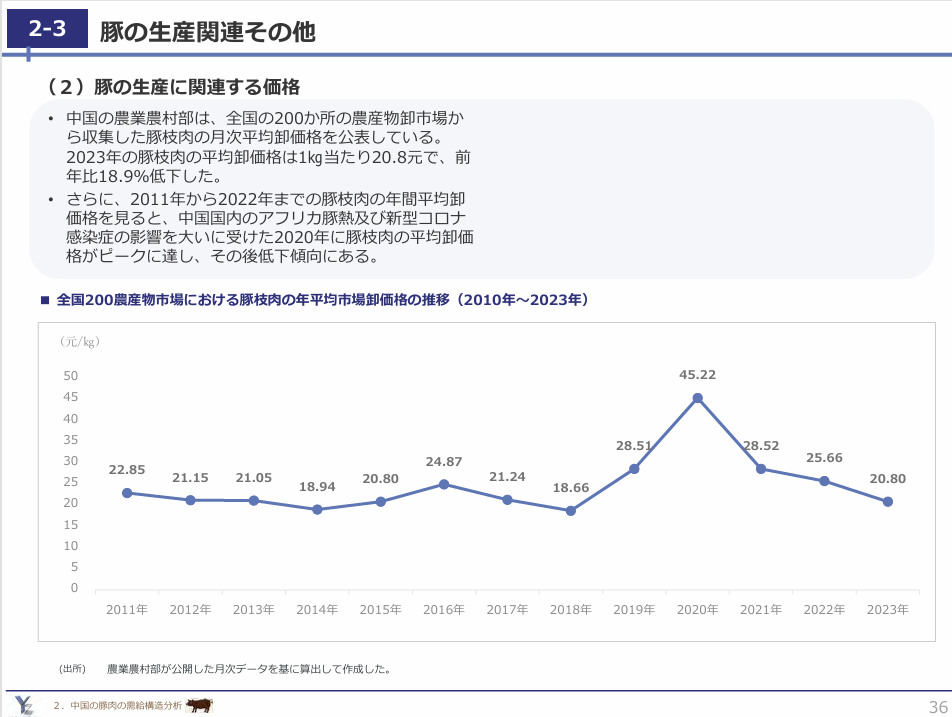Click the x-axis label 2023年
The image size is (952, 717).
click(x=888, y=610)
